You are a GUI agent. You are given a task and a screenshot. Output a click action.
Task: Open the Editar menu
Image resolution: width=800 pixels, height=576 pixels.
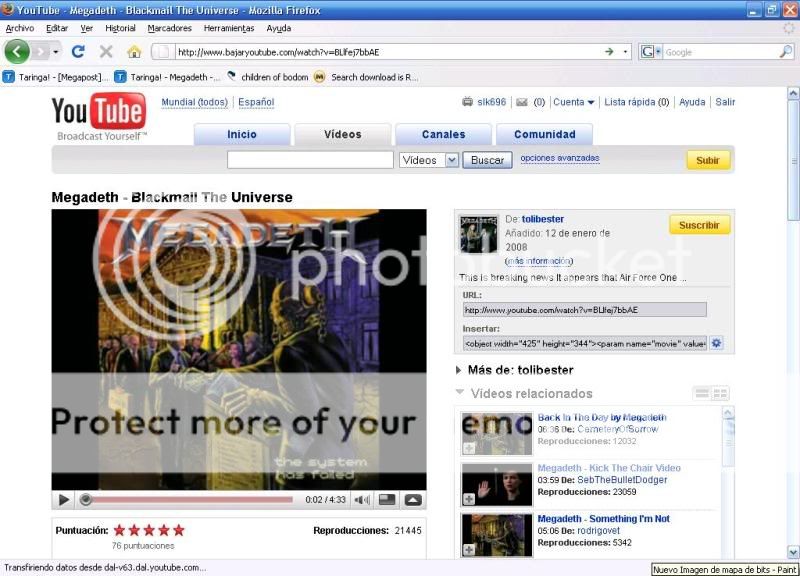pos(57,29)
